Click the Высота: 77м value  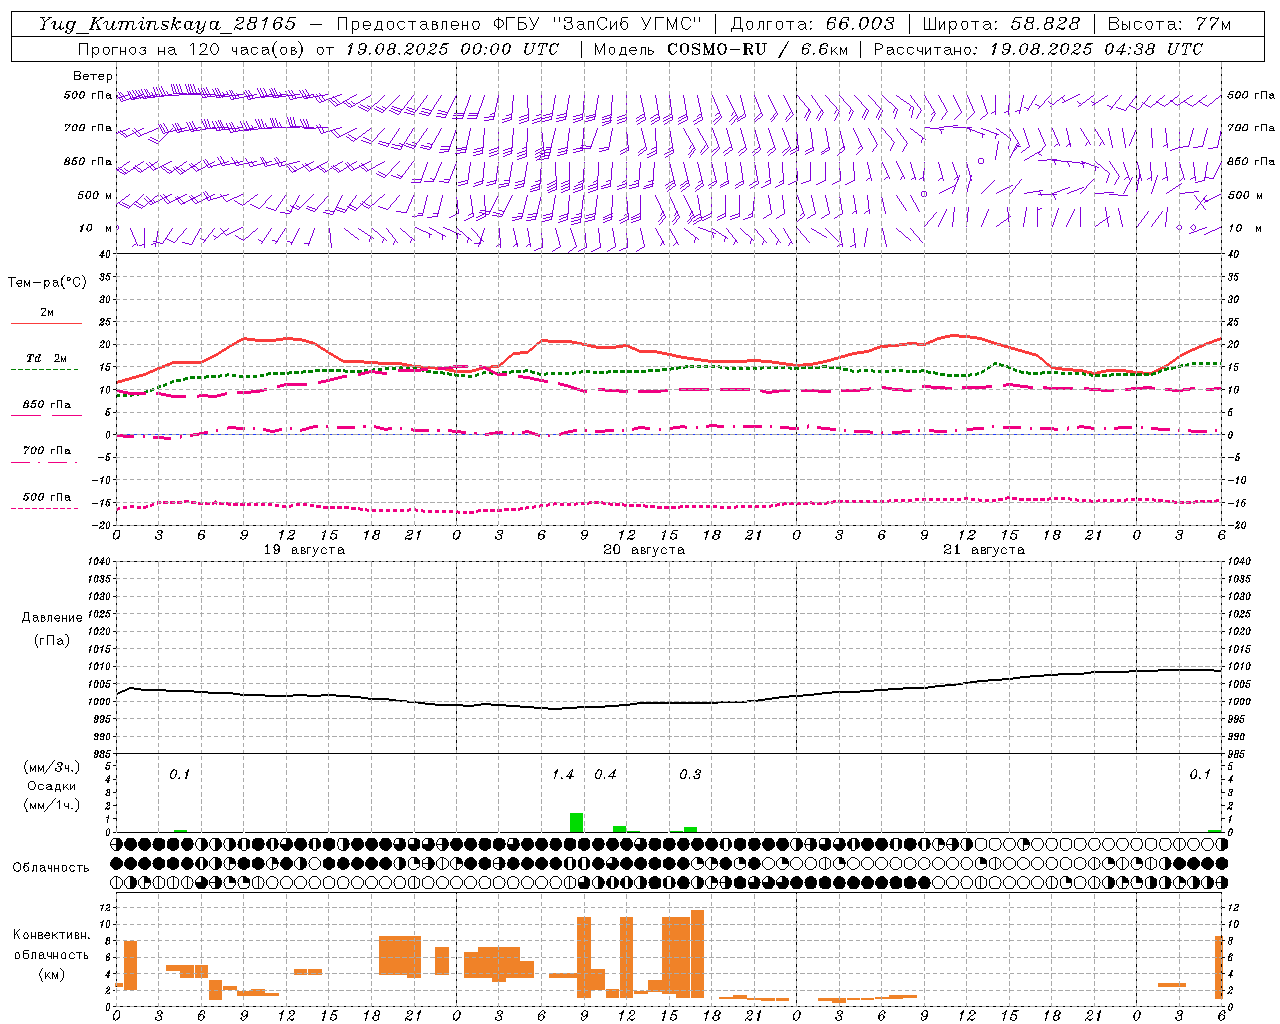[1169, 24]
